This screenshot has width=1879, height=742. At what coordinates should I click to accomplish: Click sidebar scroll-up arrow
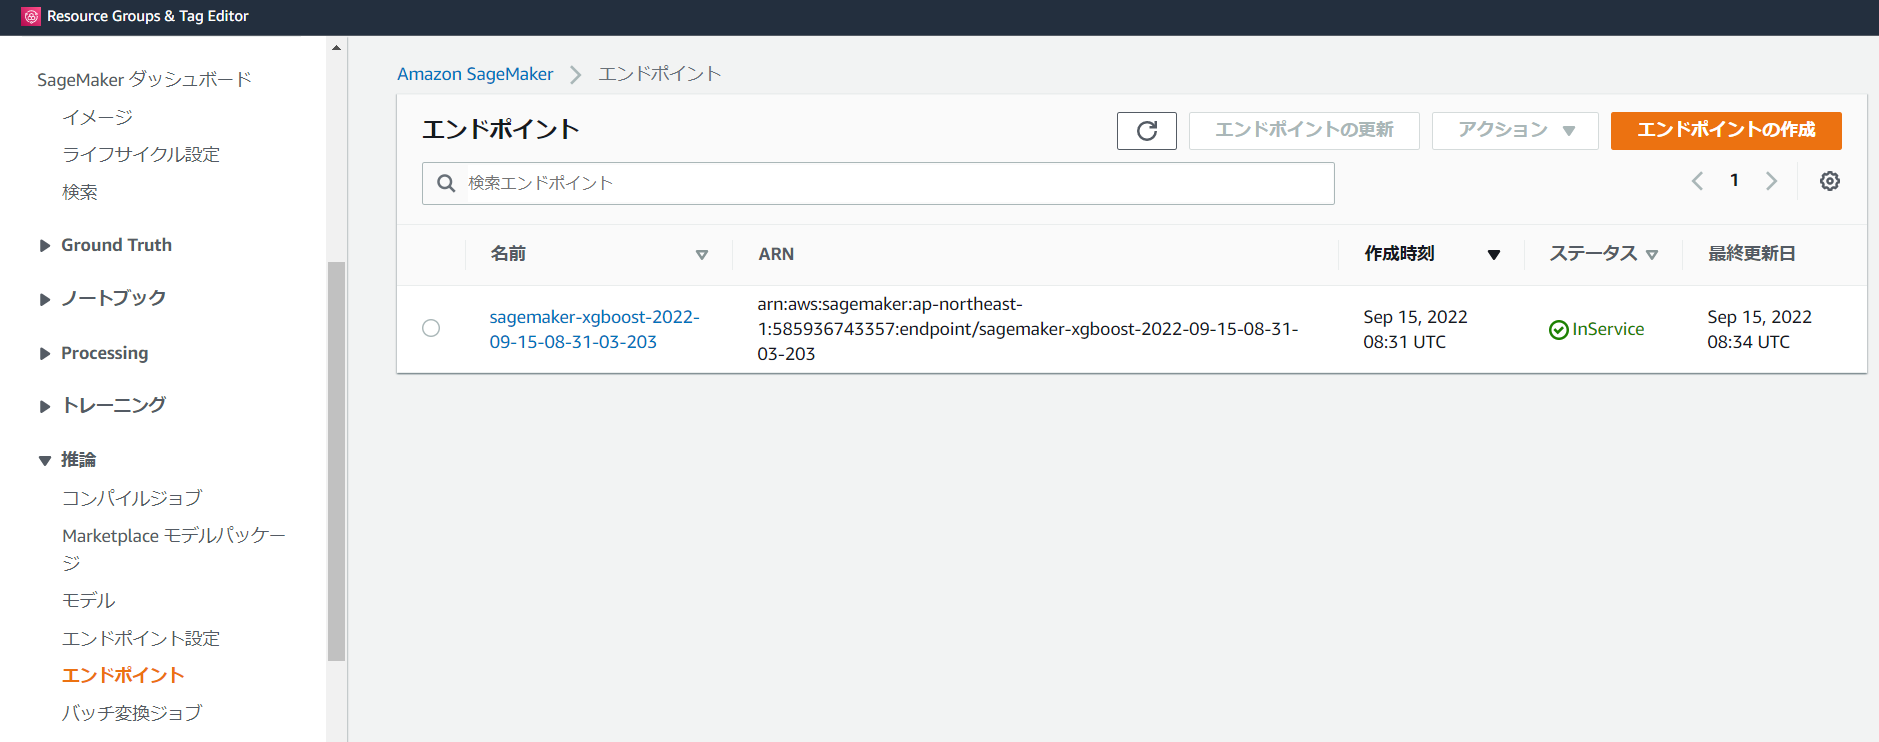[336, 47]
